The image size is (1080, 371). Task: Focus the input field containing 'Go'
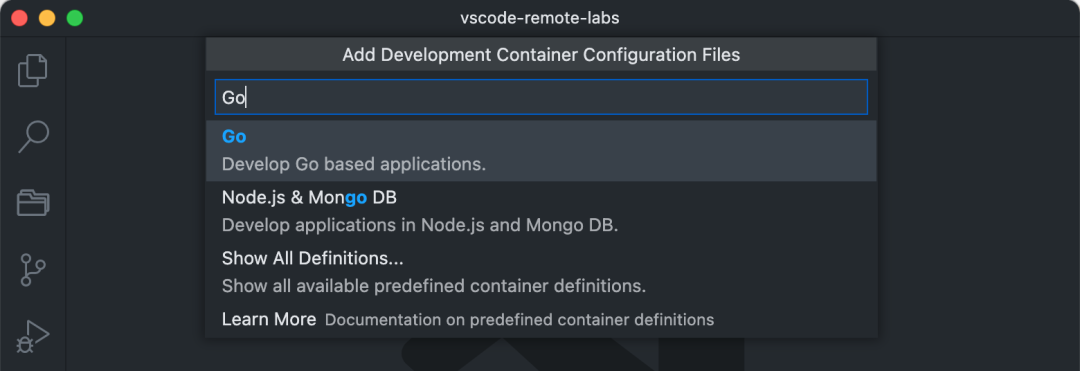click(x=541, y=97)
